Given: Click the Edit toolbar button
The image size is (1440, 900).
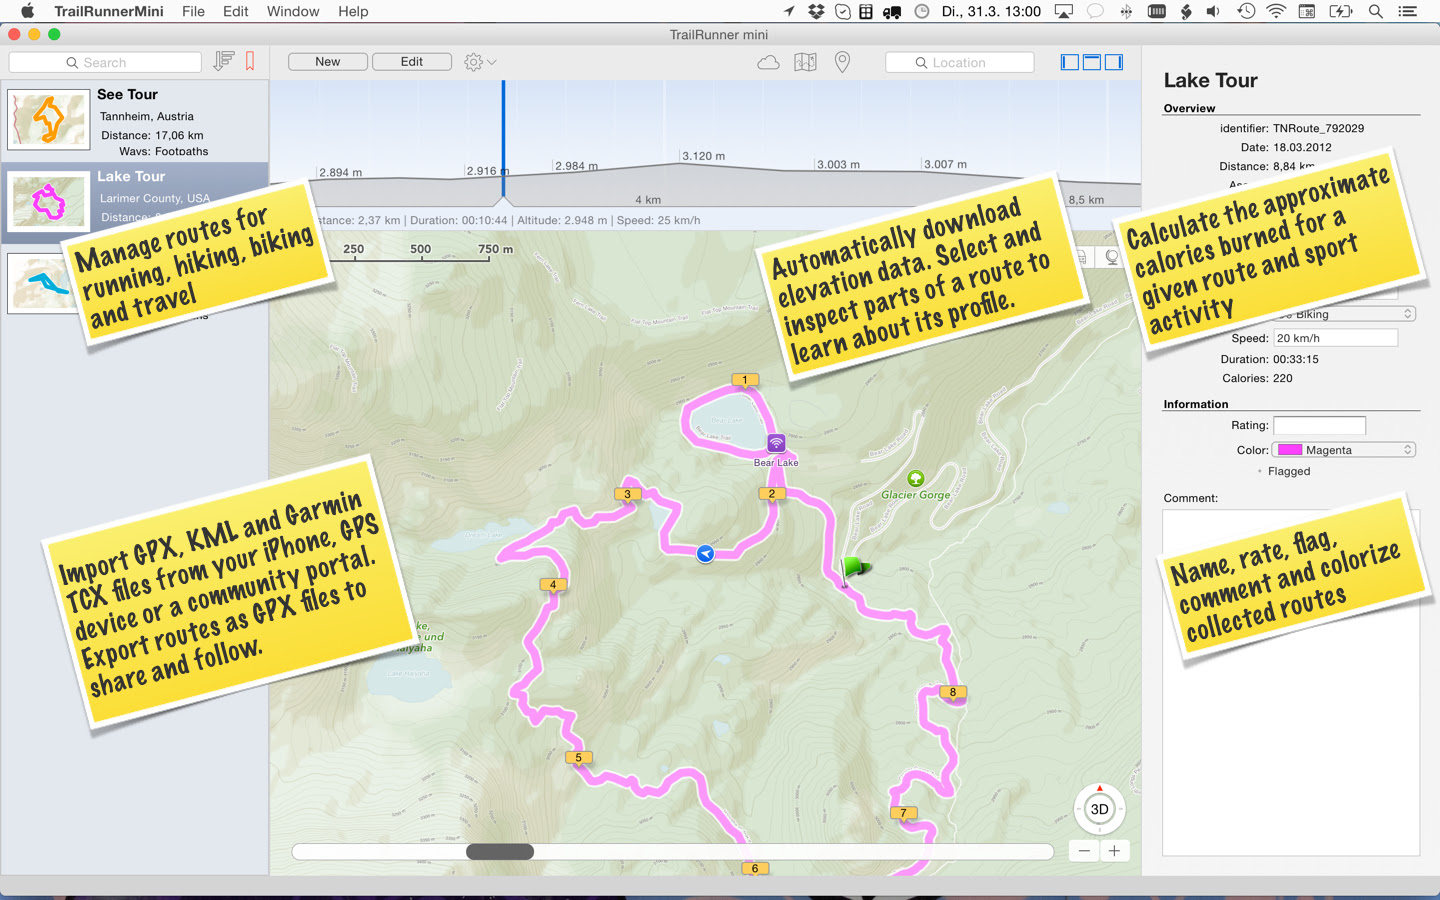Looking at the screenshot, I should coord(412,62).
